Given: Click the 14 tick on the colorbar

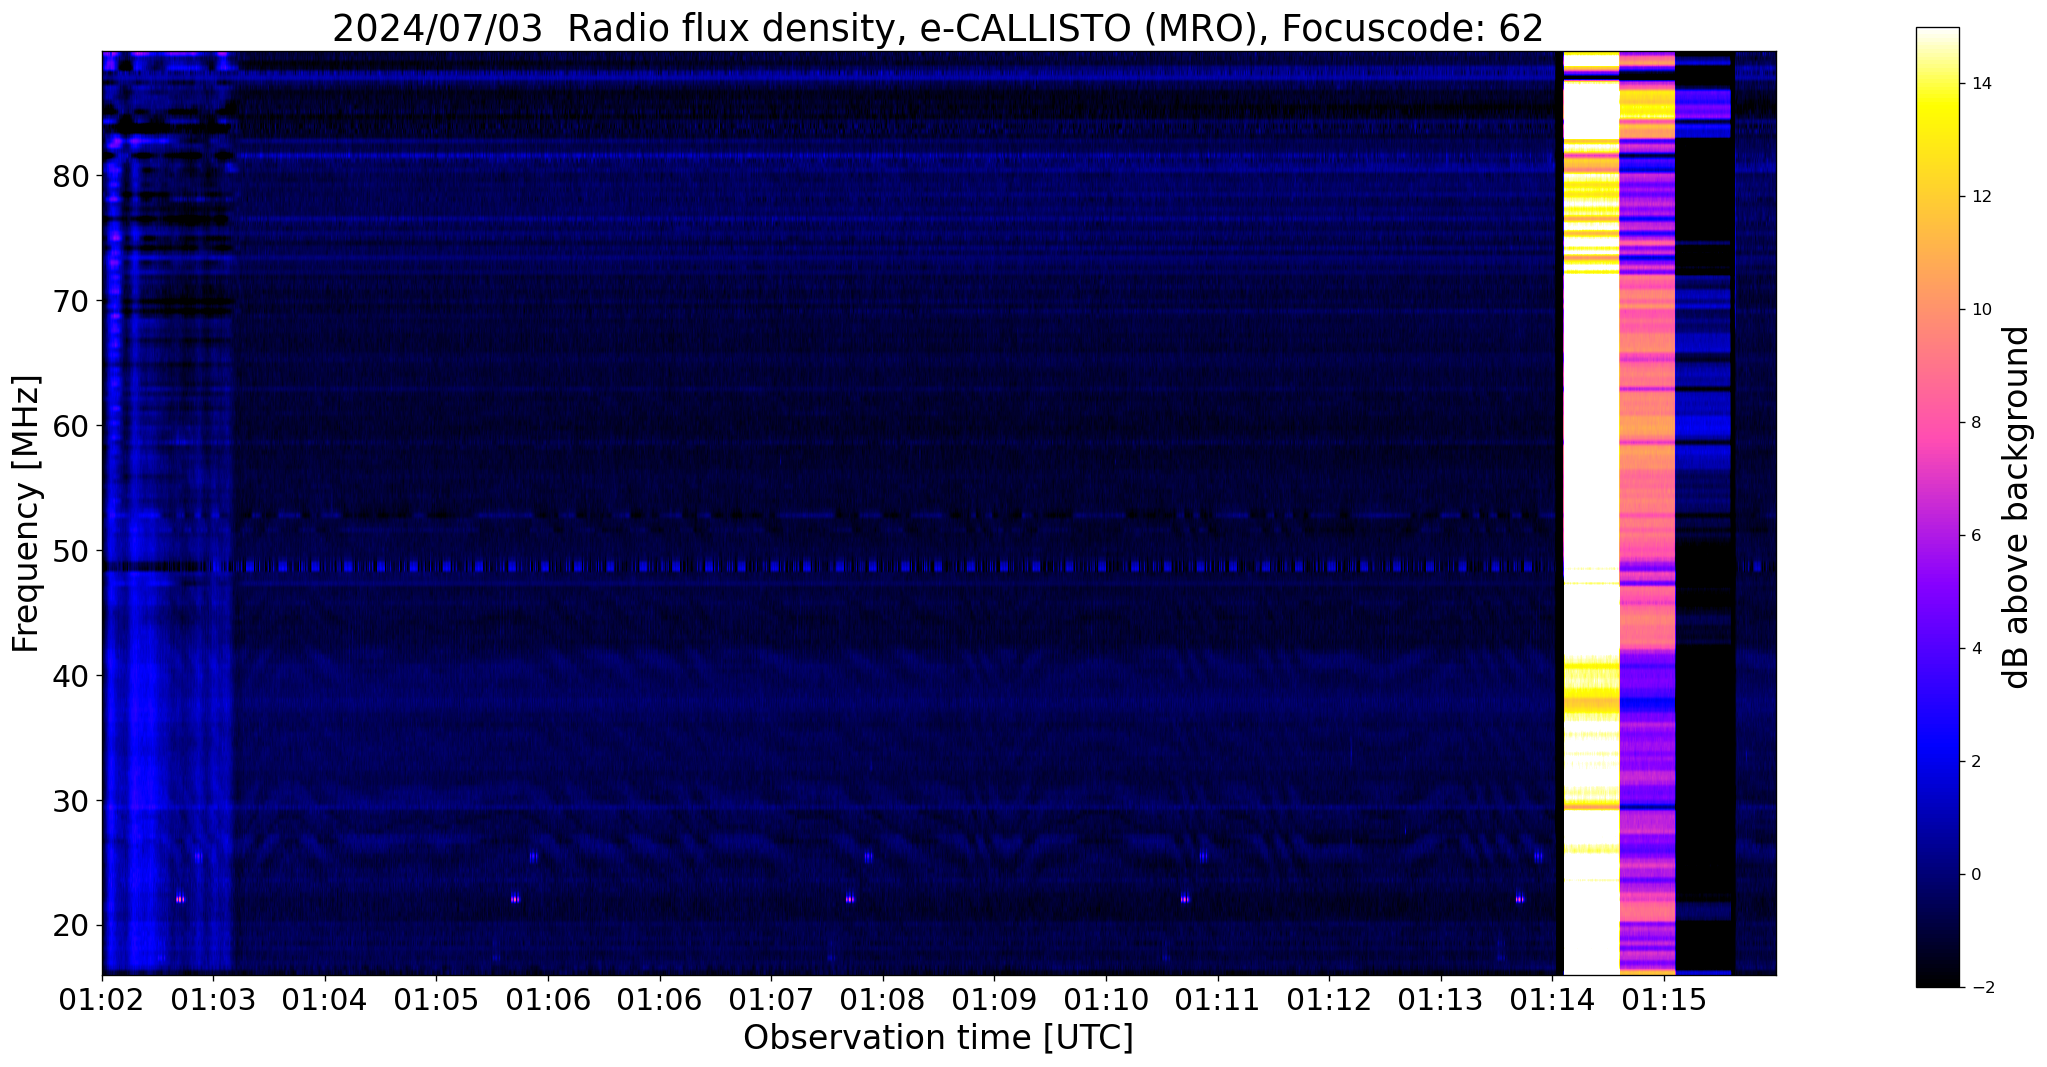Looking at the screenshot, I should pyautogui.click(x=1980, y=84).
